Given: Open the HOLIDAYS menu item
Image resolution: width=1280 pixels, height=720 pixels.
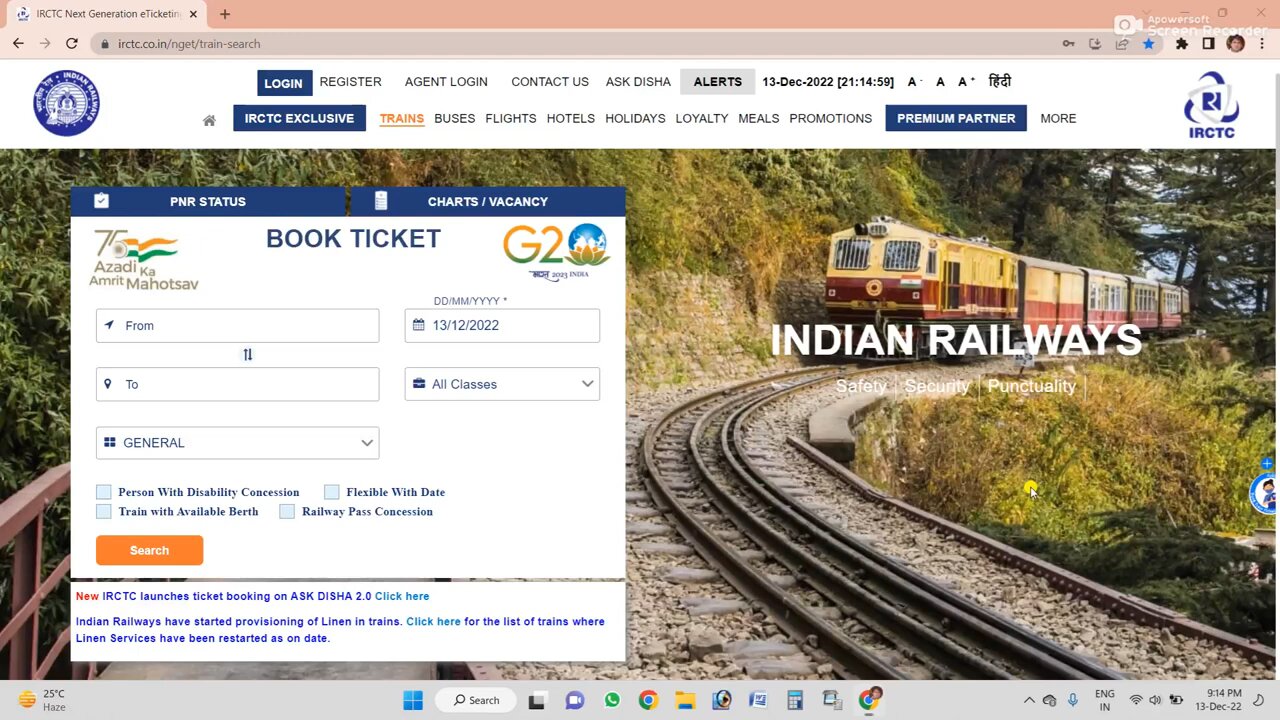Looking at the screenshot, I should pyautogui.click(x=635, y=118).
